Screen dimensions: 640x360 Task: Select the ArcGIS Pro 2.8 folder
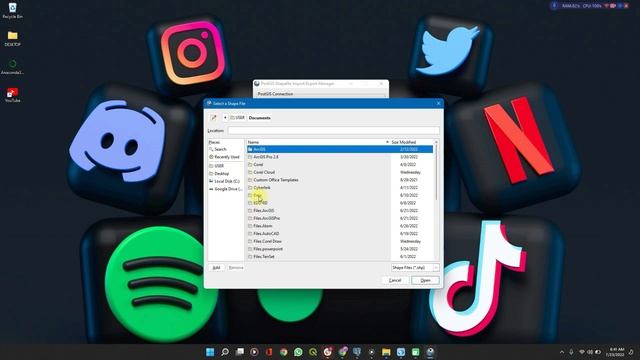click(x=340, y=157)
